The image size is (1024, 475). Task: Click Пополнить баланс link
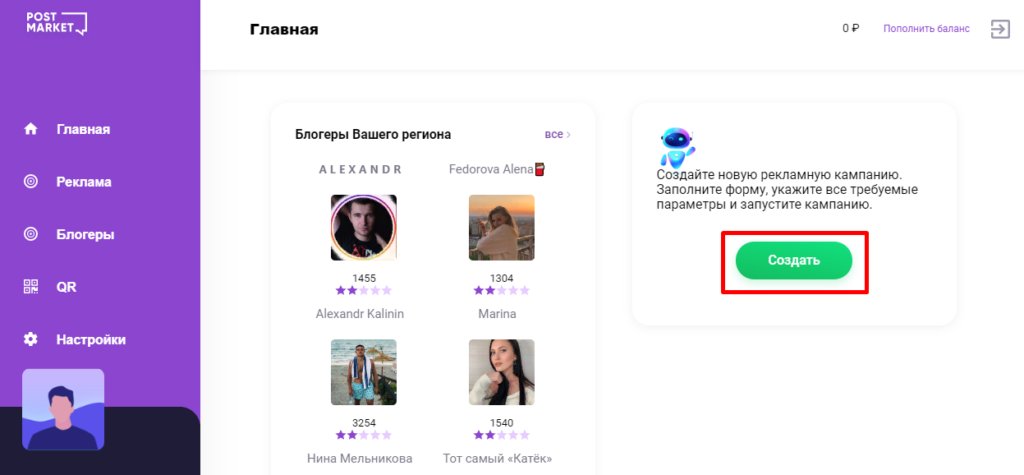(x=926, y=29)
